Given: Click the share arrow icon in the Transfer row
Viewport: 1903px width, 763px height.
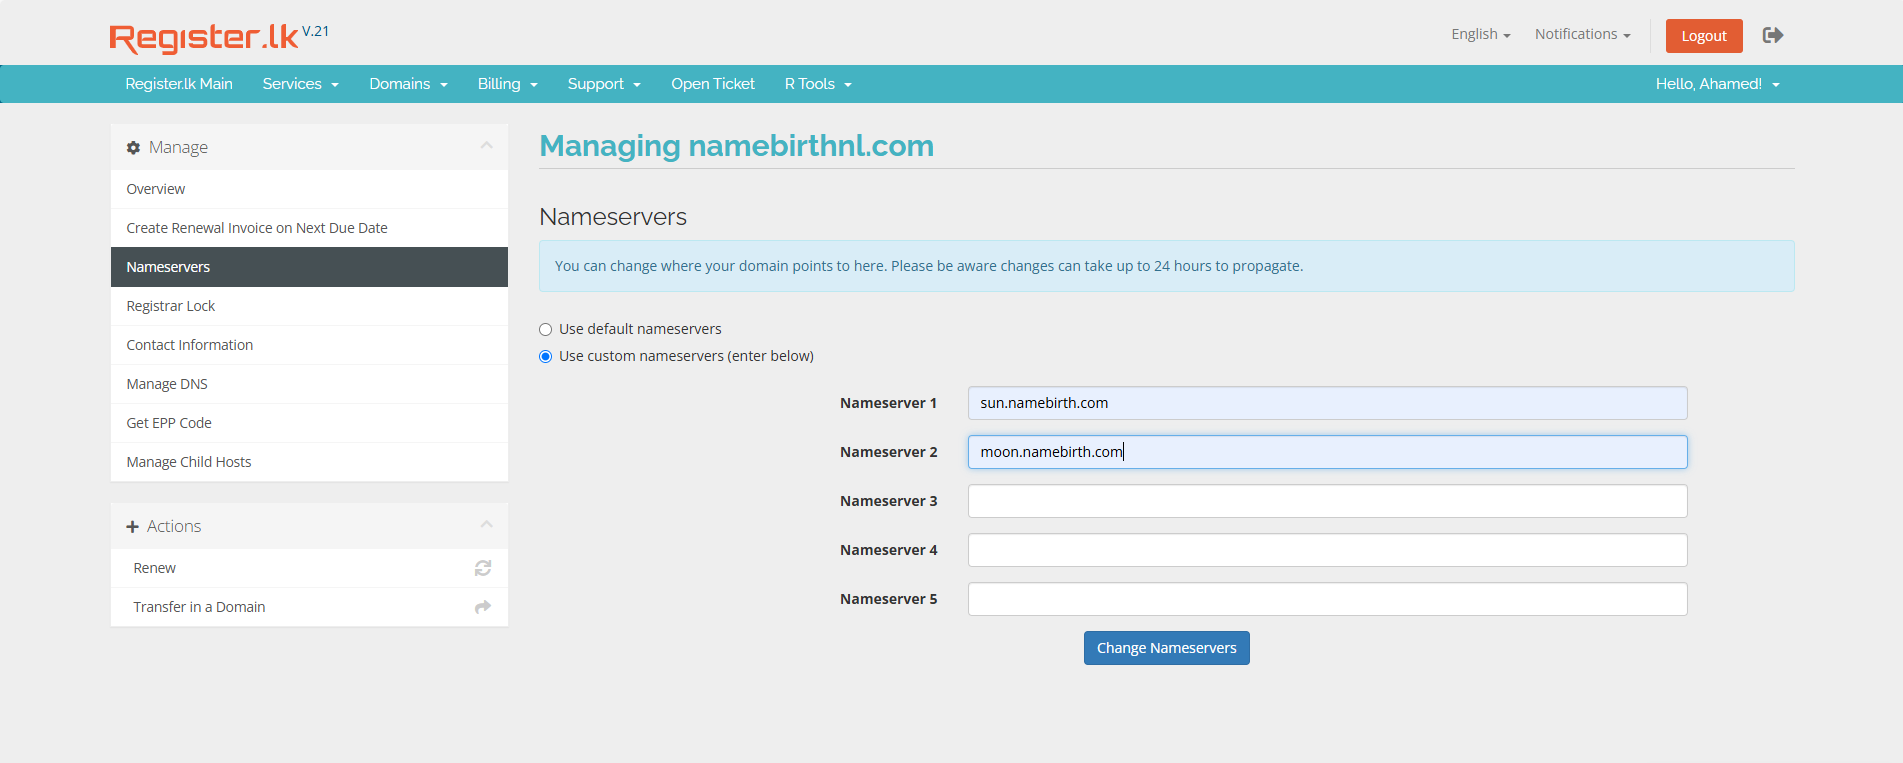Looking at the screenshot, I should click(483, 607).
